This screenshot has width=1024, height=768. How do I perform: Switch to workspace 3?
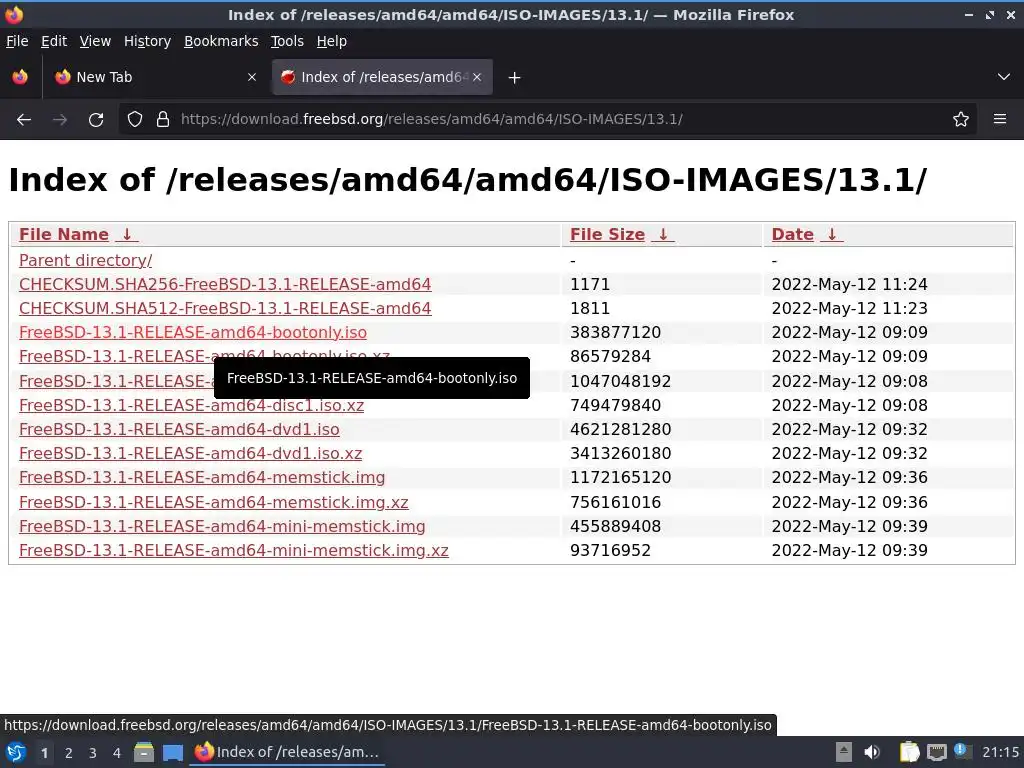[93, 753]
